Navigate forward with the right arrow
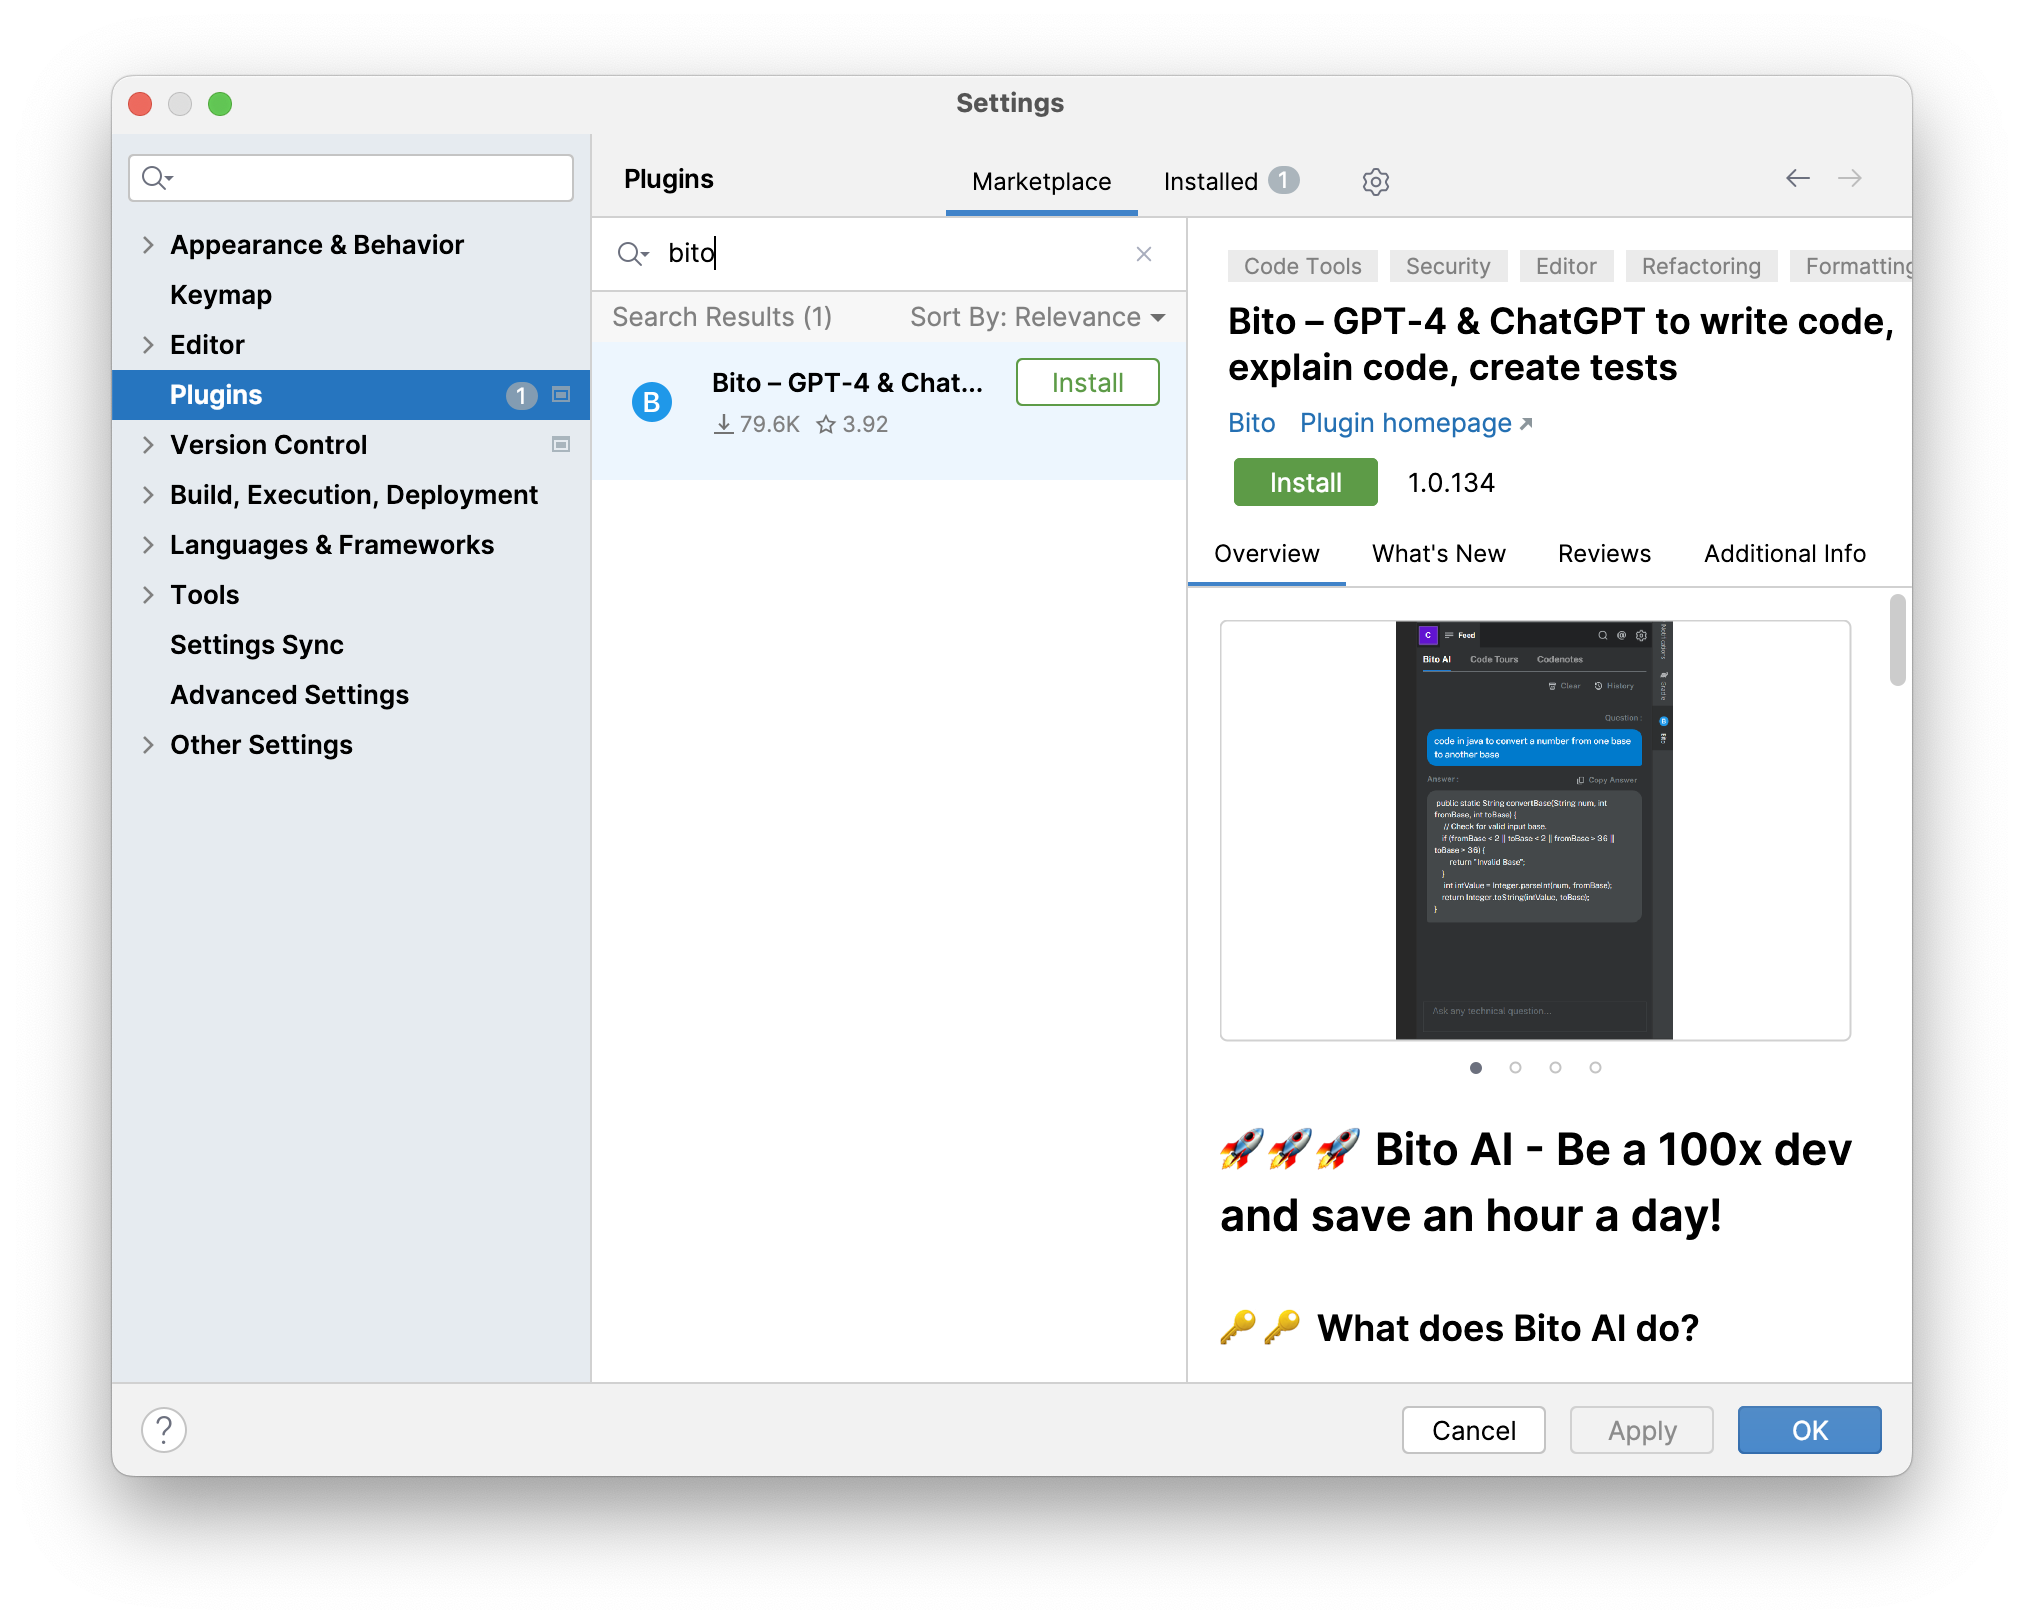The image size is (2024, 1624). (x=1849, y=178)
